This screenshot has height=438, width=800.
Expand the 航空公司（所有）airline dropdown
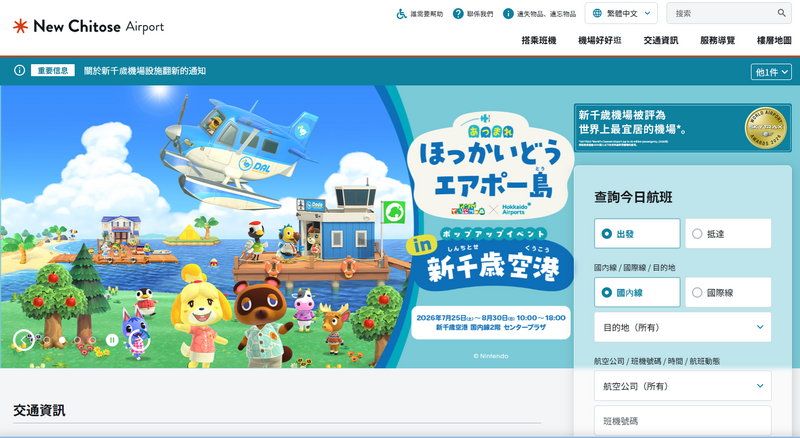click(683, 386)
